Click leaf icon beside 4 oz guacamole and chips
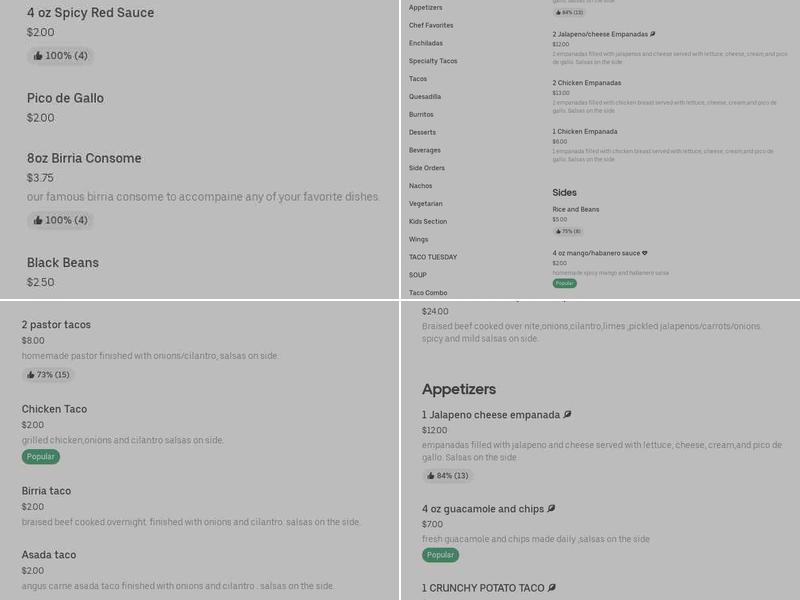 point(551,509)
